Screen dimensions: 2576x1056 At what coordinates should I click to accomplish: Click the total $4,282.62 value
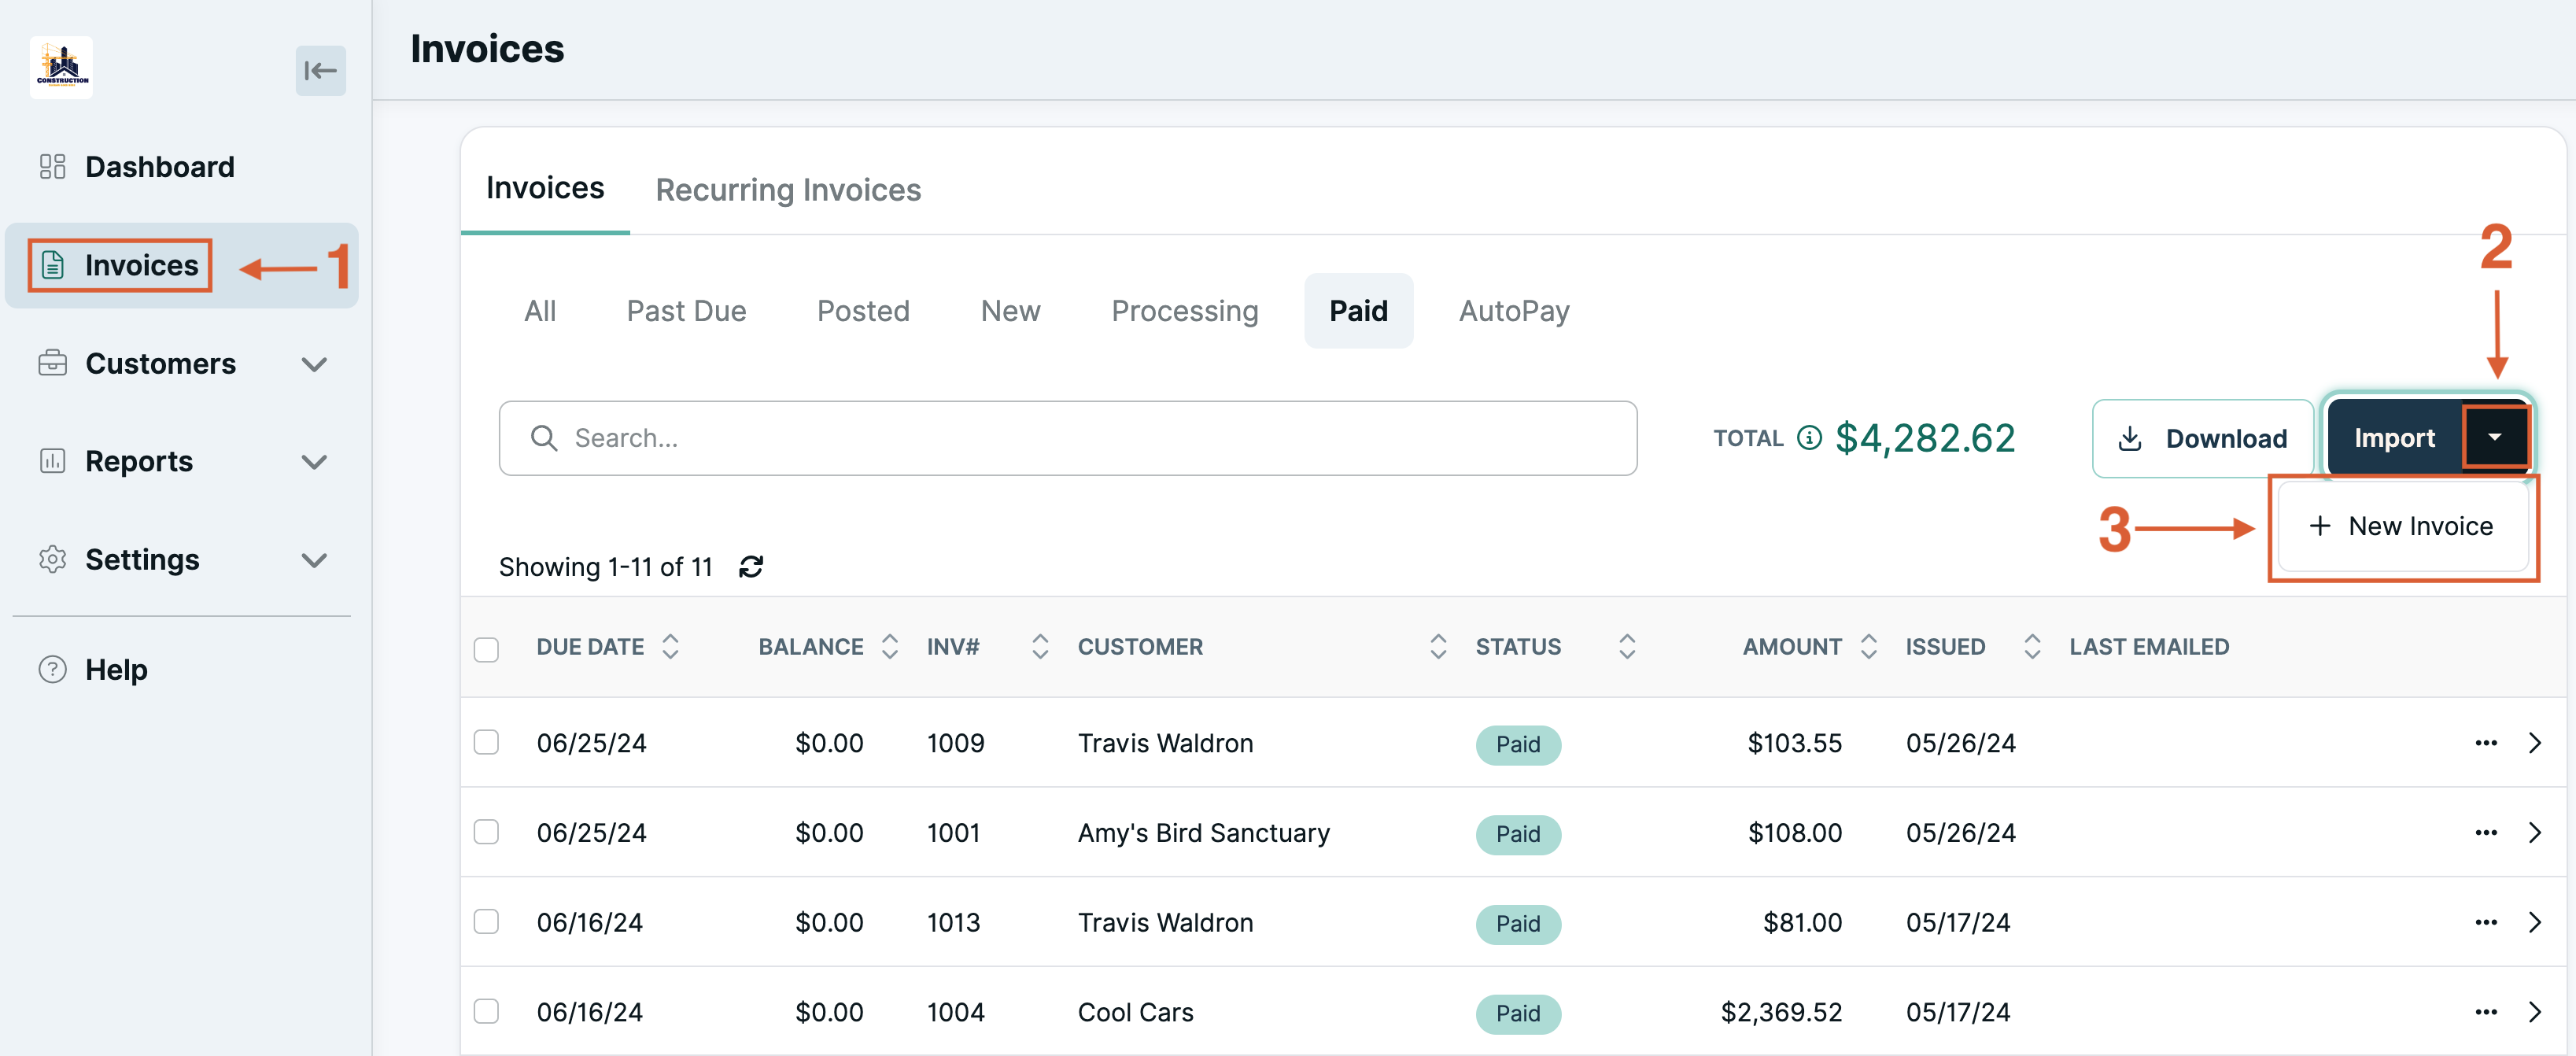[x=1925, y=438]
